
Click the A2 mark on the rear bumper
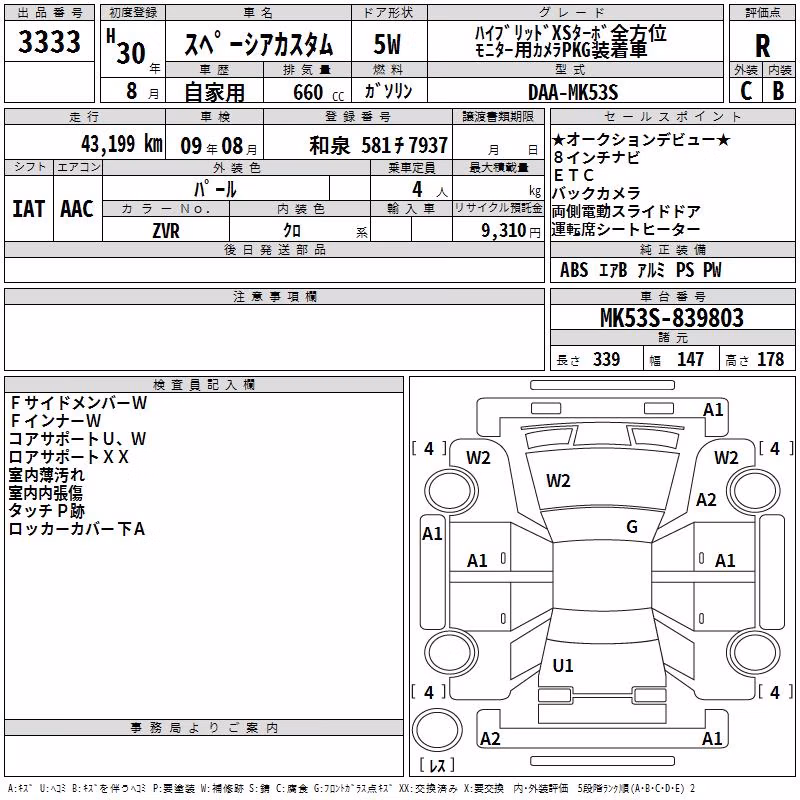click(x=490, y=738)
